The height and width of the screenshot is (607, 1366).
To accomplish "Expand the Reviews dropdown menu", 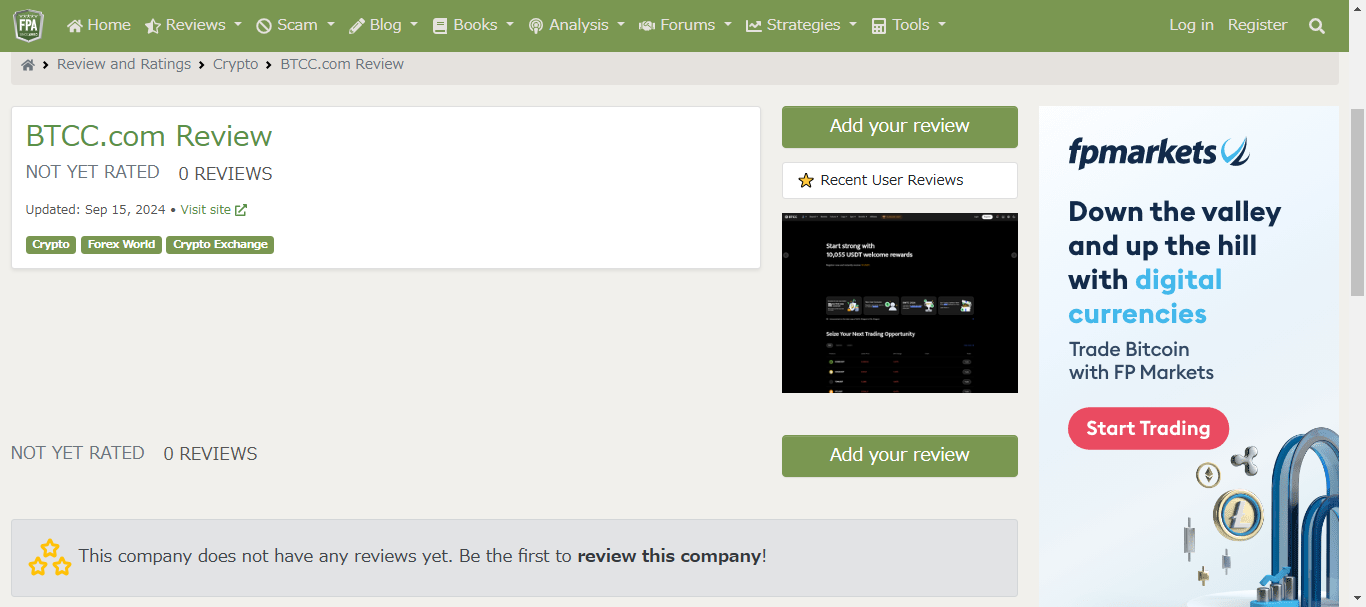I will click(x=193, y=25).
